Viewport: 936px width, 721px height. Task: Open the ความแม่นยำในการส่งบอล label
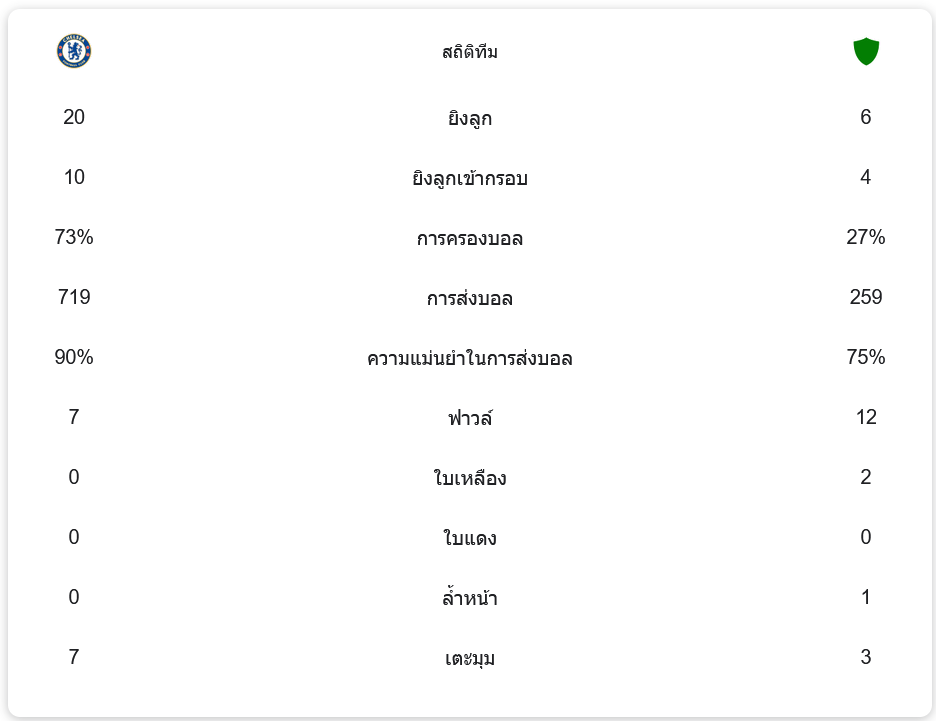tap(469, 358)
